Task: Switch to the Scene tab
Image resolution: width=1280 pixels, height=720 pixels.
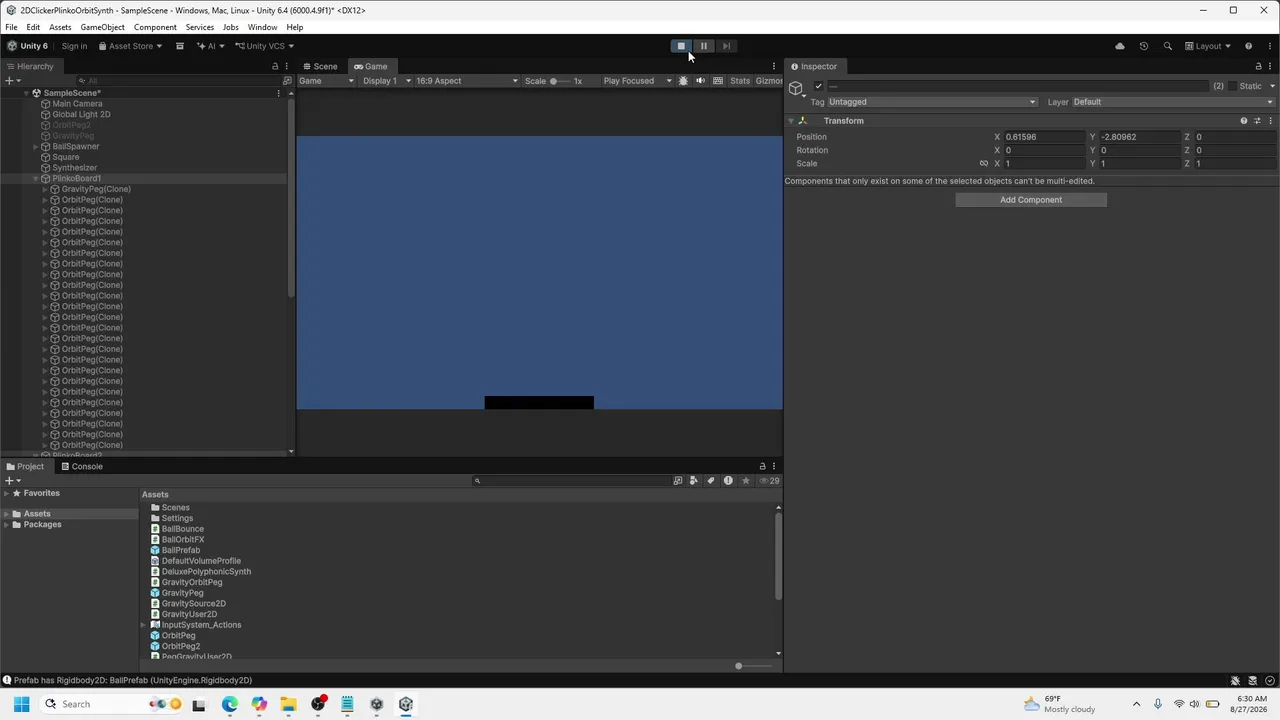Action: pyautogui.click(x=320, y=66)
